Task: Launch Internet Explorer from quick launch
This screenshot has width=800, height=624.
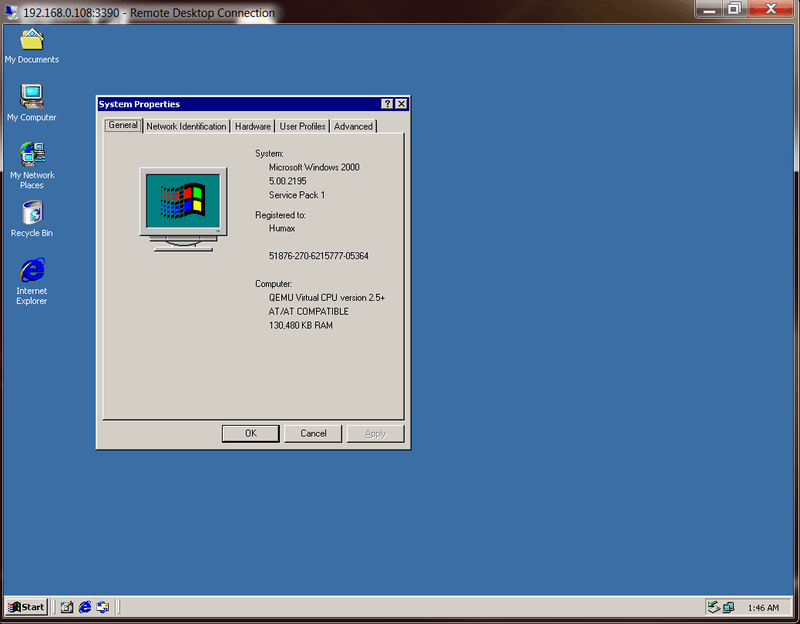Action: click(x=85, y=607)
